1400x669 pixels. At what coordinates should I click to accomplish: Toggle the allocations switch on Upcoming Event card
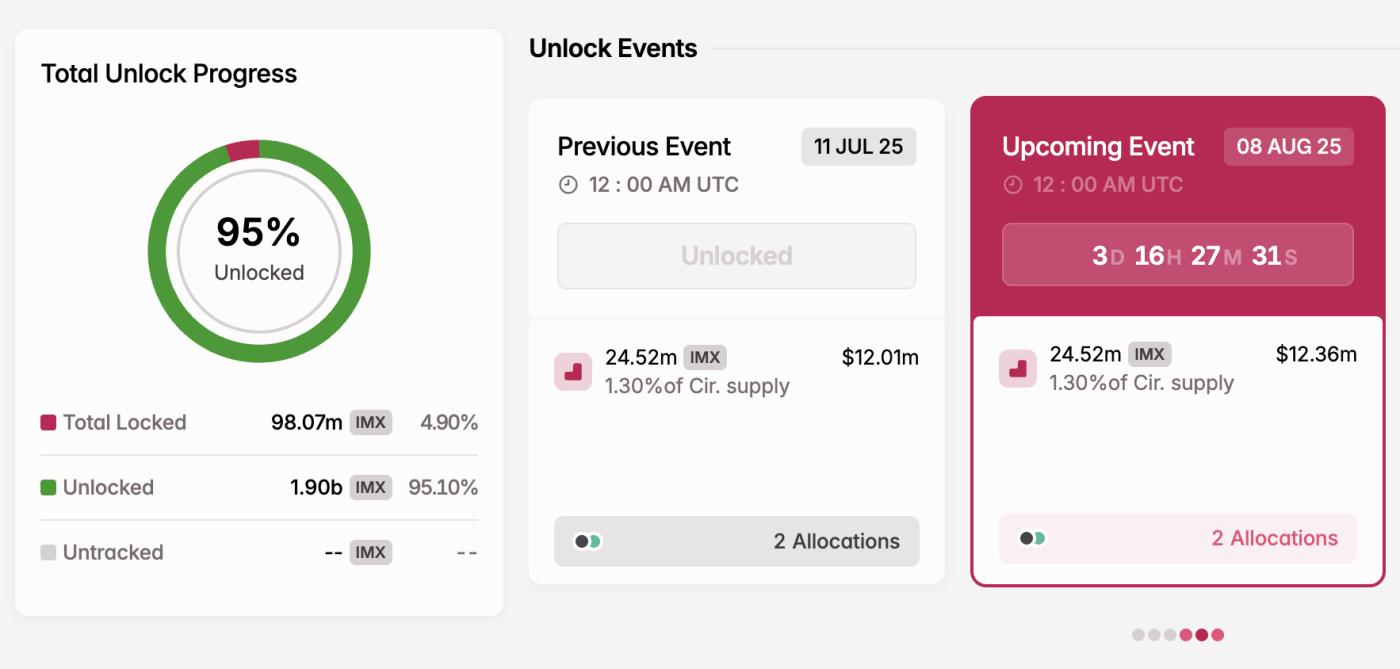coord(1031,537)
